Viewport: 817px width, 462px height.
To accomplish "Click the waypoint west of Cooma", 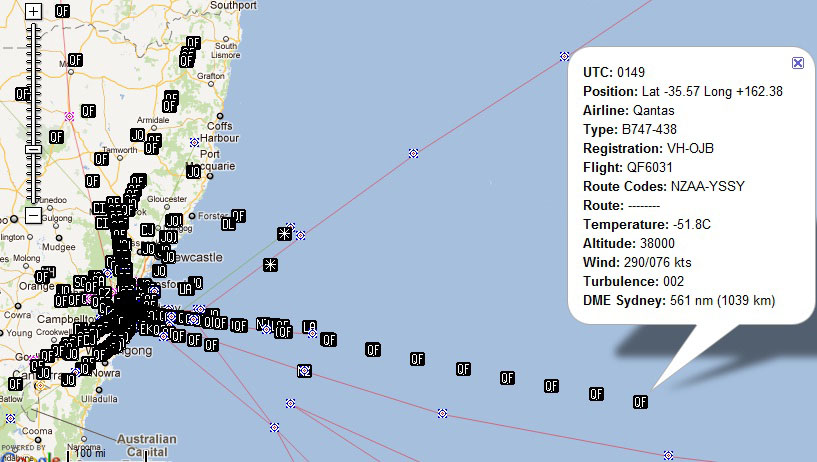I will pyautogui.click(x=10, y=418).
